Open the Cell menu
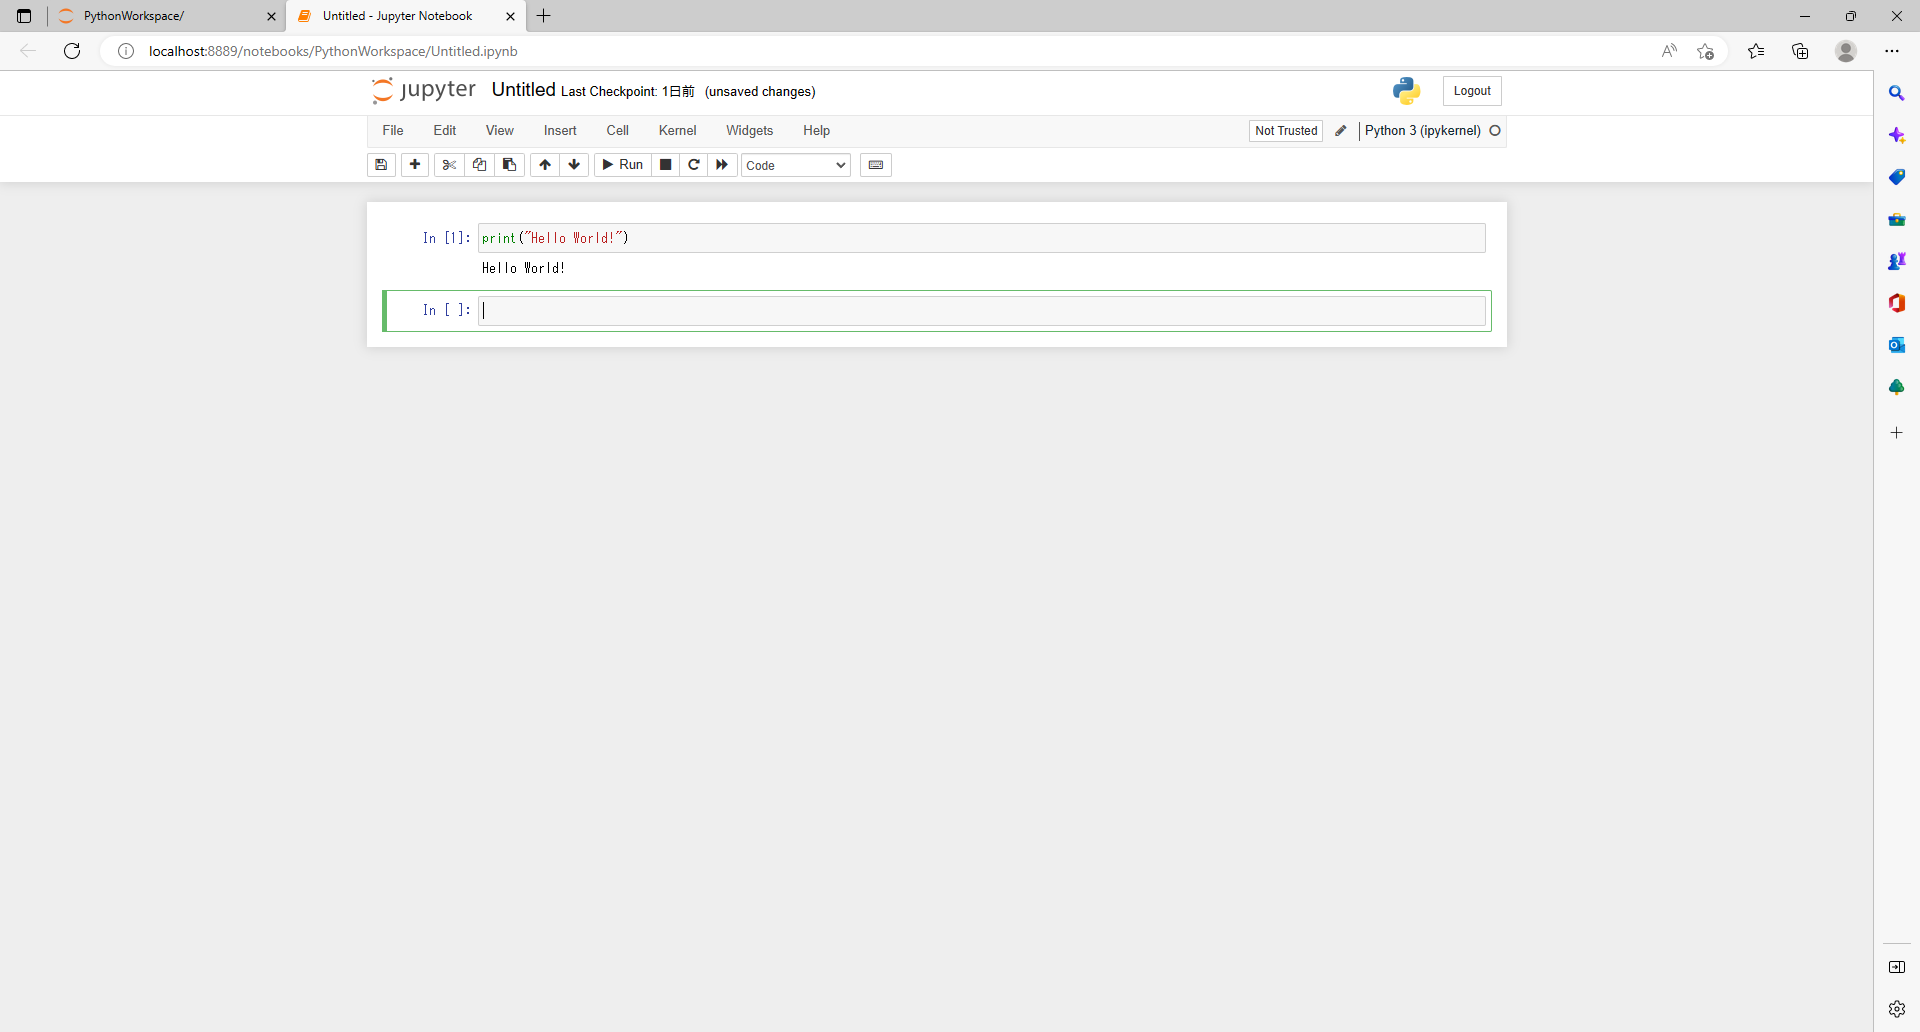This screenshot has height=1032, width=1920. tap(618, 131)
